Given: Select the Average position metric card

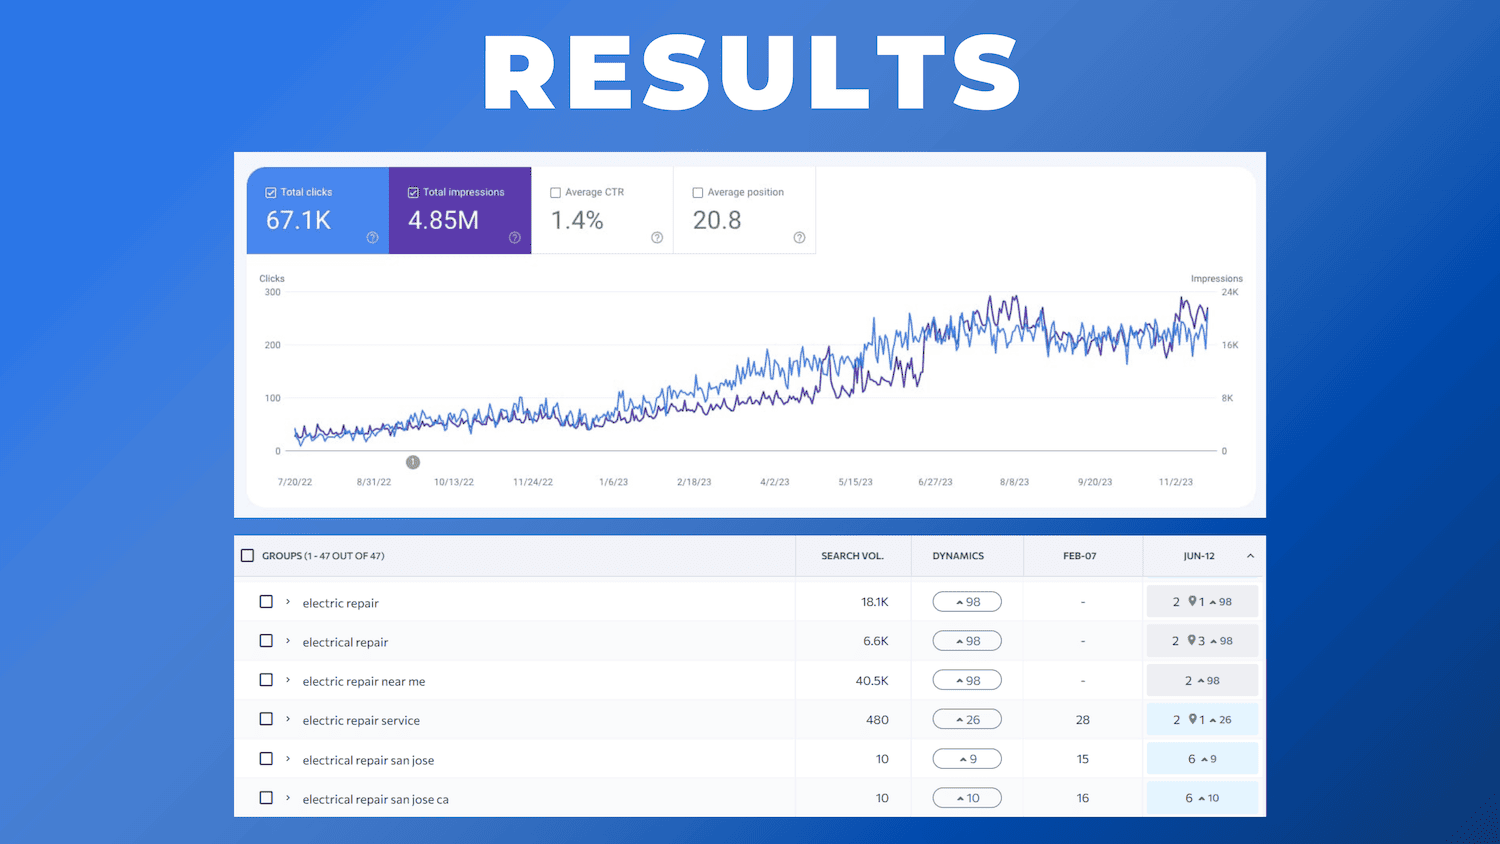Looking at the screenshot, I should (x=744, y=210).
